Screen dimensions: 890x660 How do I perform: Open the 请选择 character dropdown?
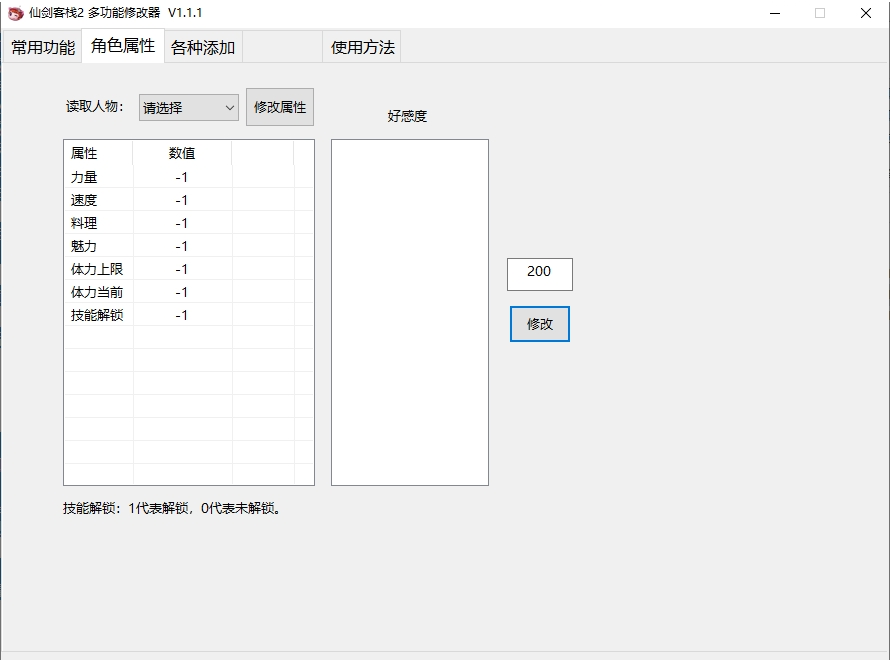coord(188,107)
